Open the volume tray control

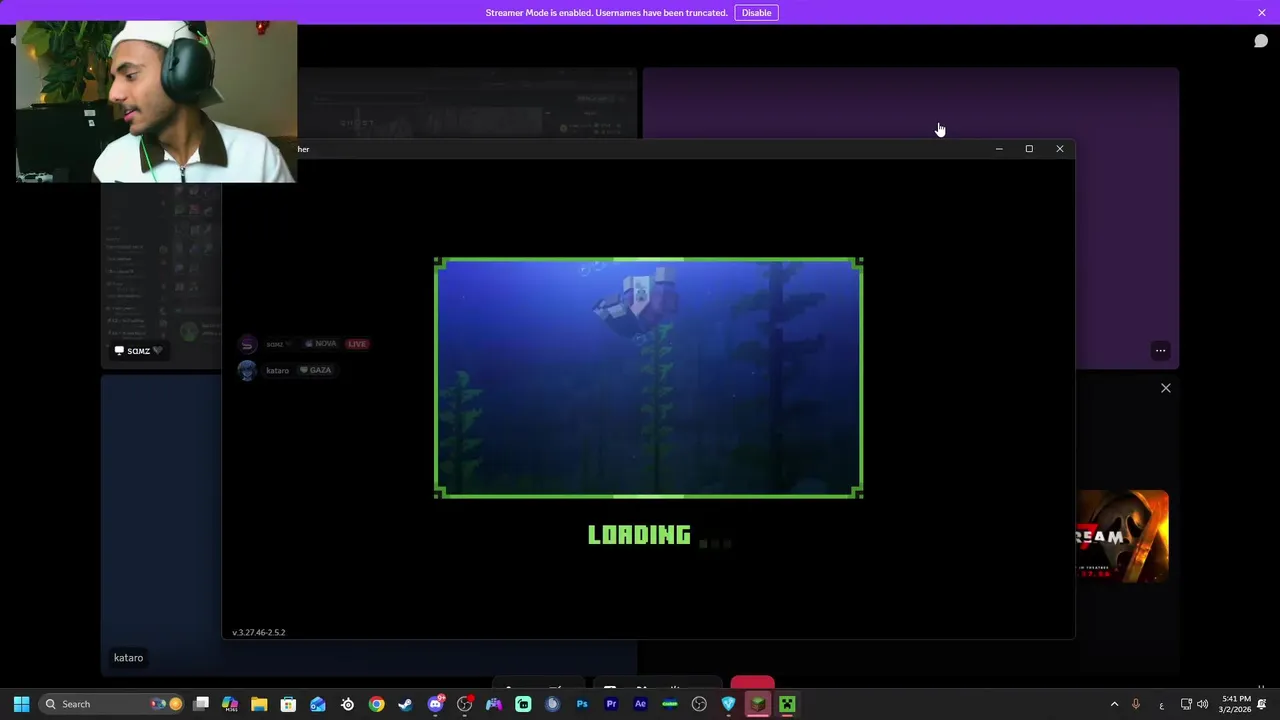click(1202, 704)
